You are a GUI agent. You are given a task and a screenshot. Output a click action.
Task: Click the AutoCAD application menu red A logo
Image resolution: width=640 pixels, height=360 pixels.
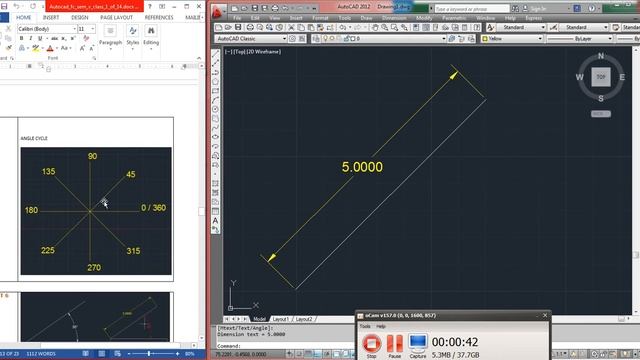click(x=217, y=13)
